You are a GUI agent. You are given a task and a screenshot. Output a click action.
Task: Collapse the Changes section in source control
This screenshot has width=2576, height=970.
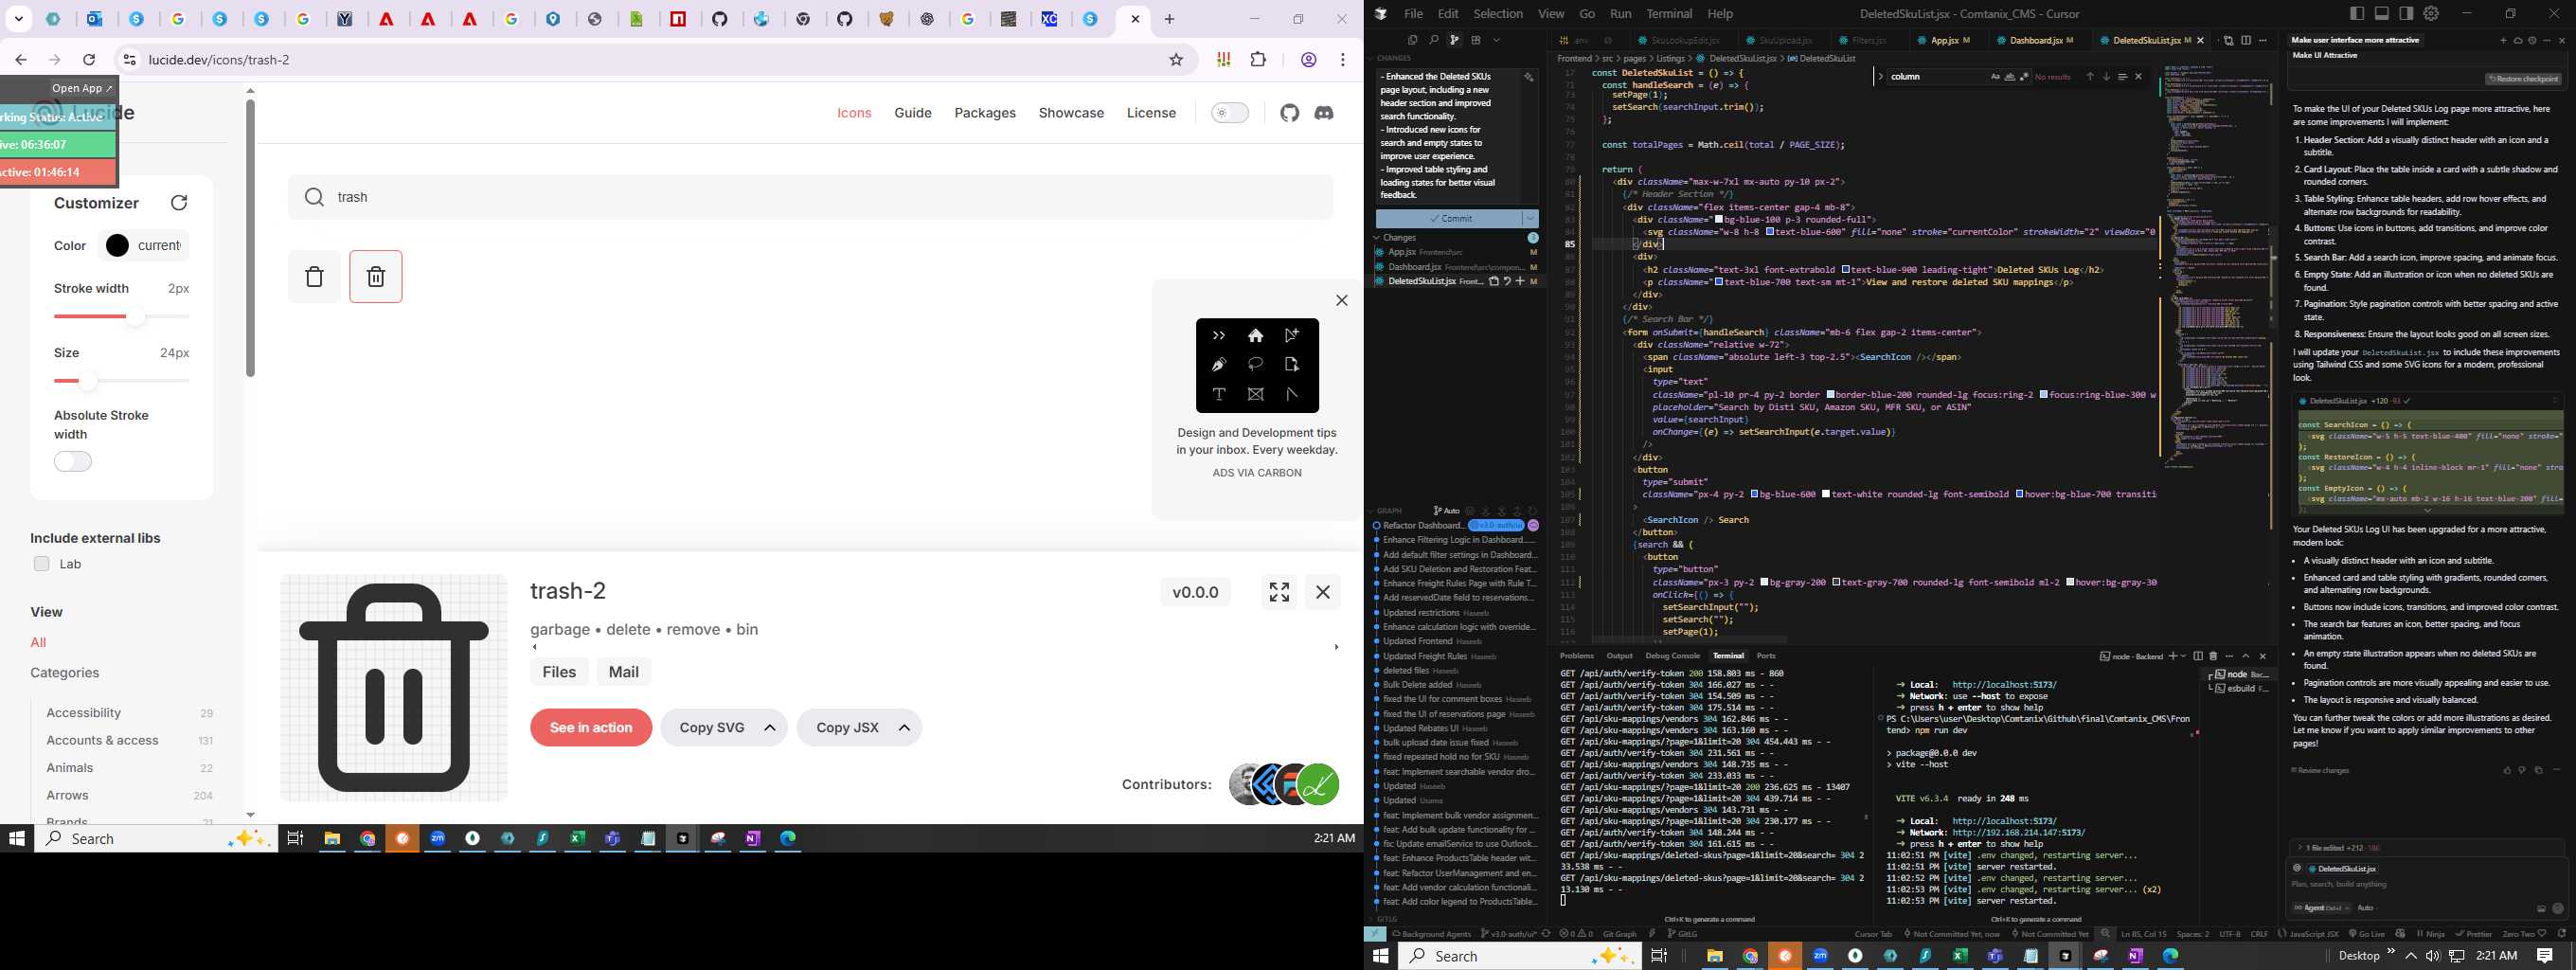point(1377,238)
